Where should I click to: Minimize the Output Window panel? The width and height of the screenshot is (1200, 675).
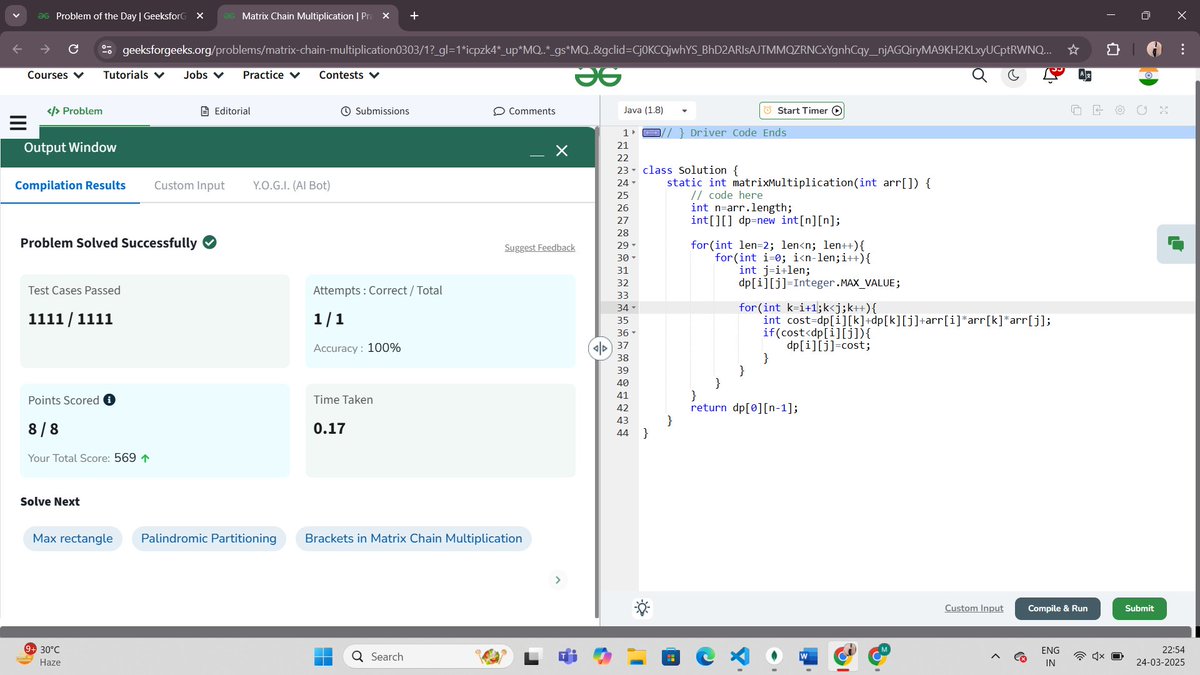[537, 154]
